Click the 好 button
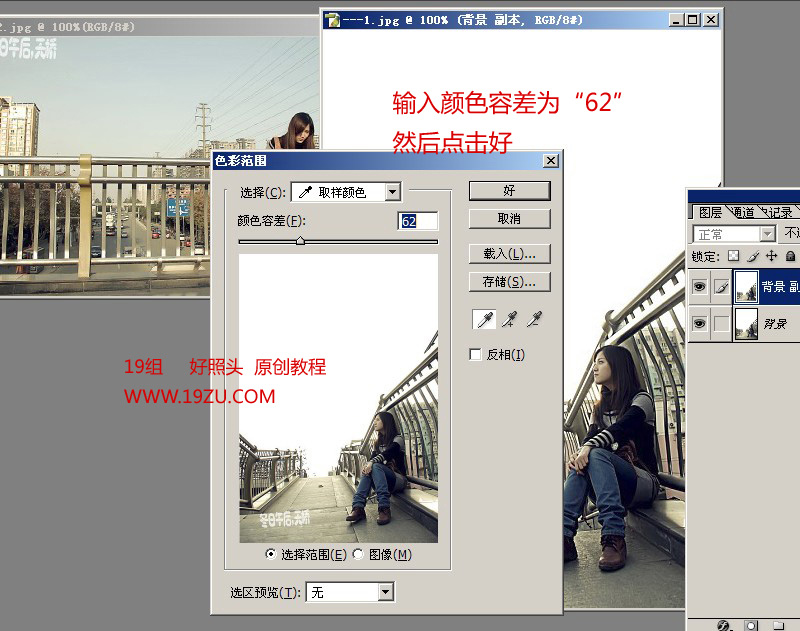800x631 pixels. pyautogui.click(x=509, y=191)
